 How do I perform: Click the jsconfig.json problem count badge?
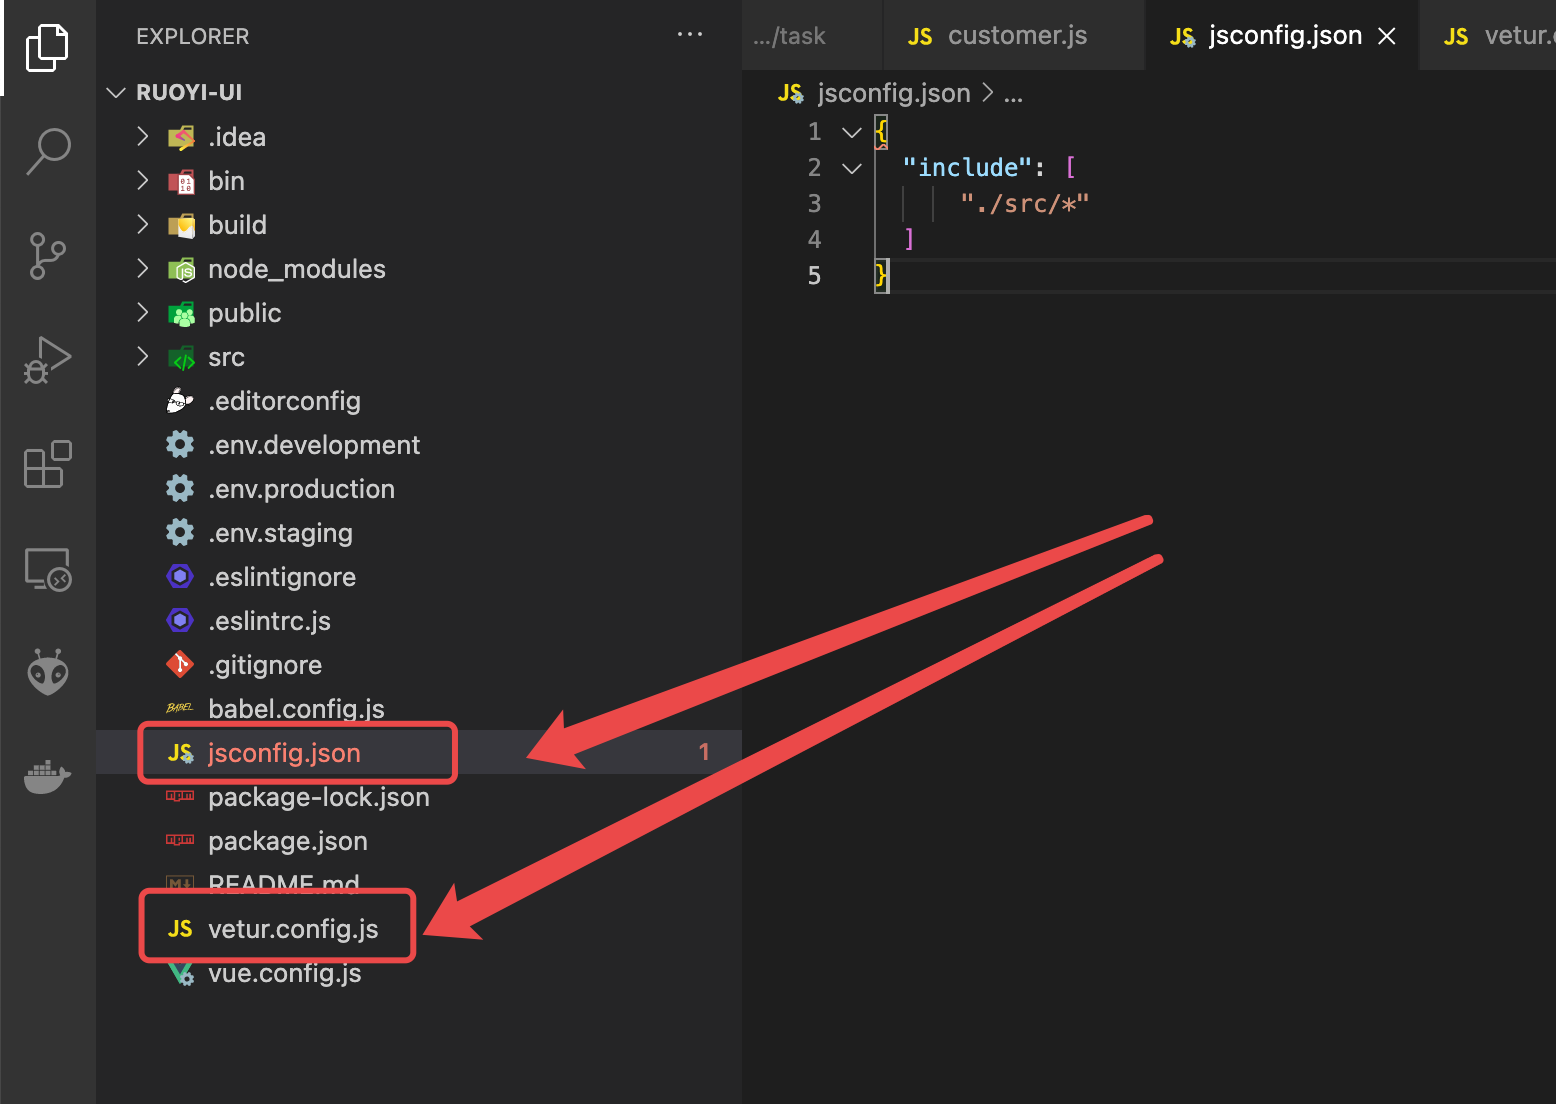(x=704, y=752)
